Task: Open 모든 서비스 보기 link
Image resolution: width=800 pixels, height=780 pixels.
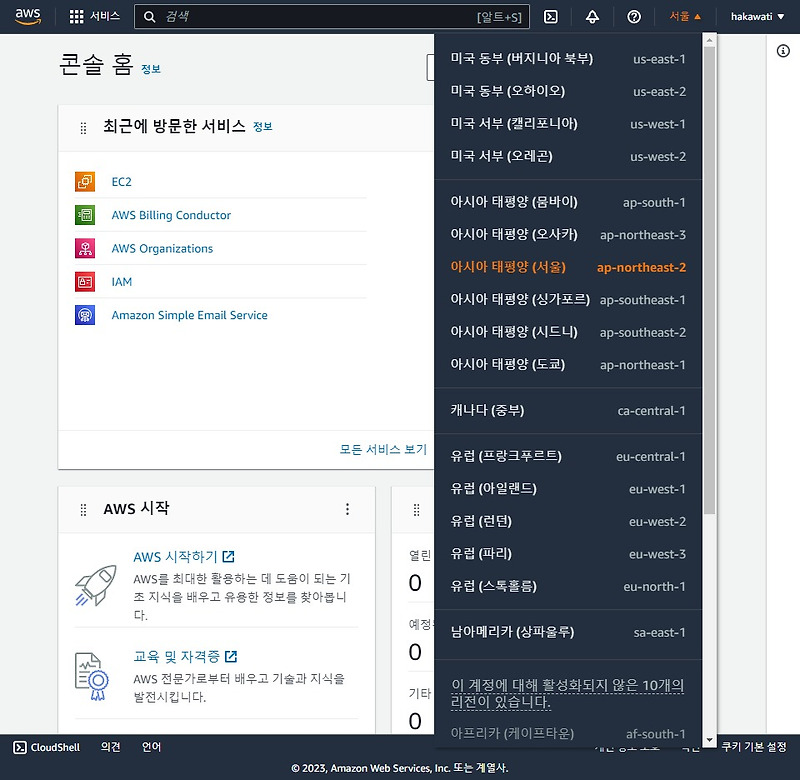Action: (385, 447)
